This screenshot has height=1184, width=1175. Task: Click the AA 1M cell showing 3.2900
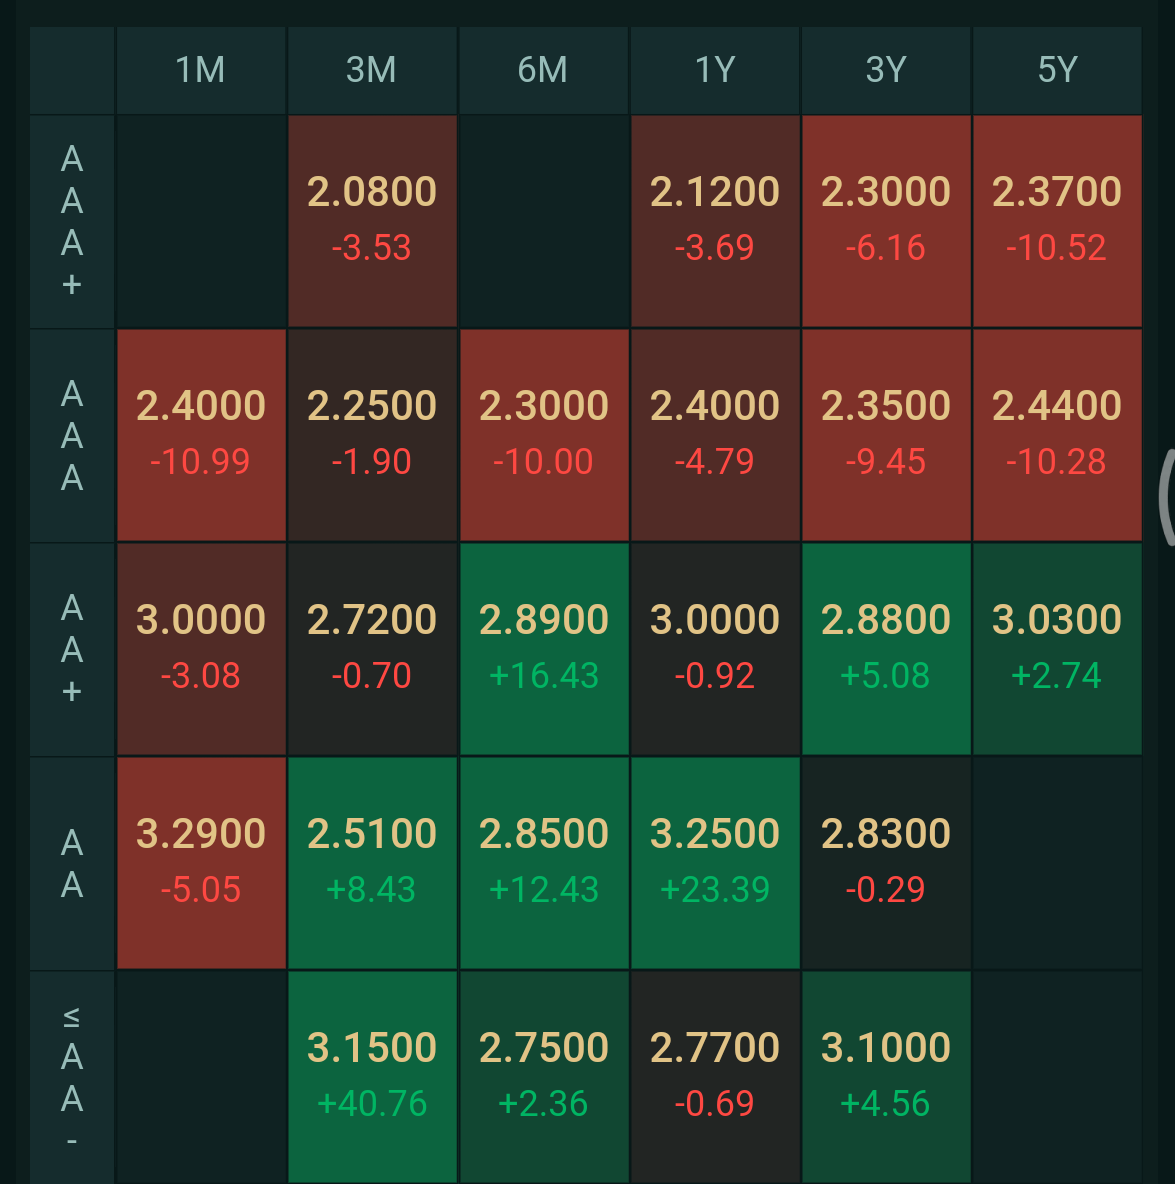tap(201, 863)
